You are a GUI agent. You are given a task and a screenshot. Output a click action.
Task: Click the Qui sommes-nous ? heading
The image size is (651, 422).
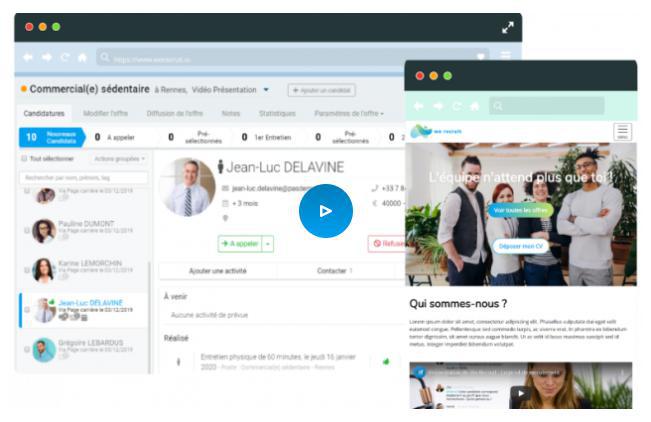point(458,304)
